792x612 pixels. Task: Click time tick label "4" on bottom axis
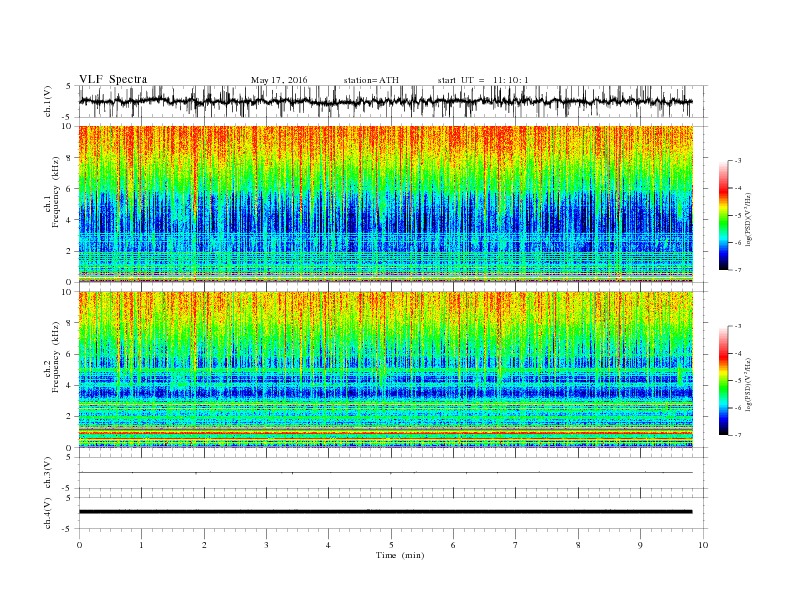[x=328, y=545]
